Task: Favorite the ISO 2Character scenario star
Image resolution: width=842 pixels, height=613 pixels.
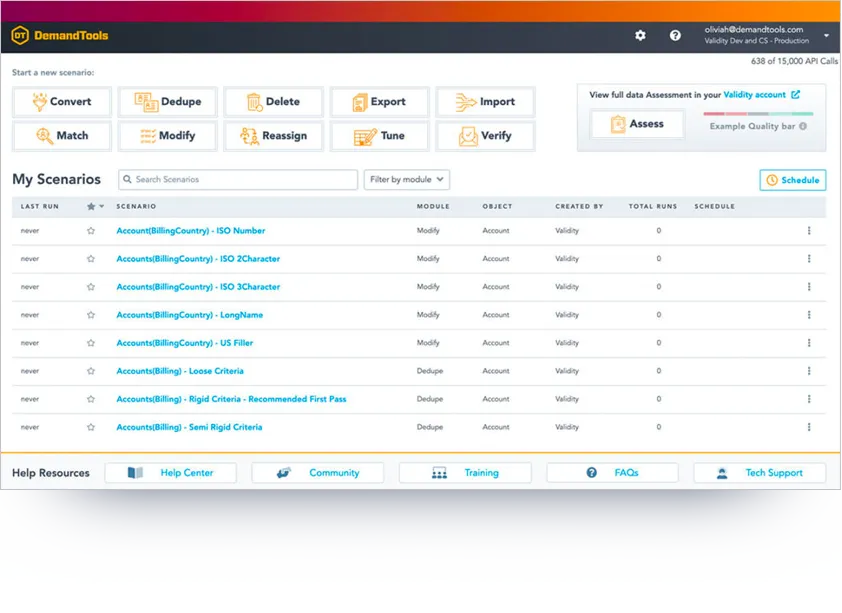Action: [91, 259]
